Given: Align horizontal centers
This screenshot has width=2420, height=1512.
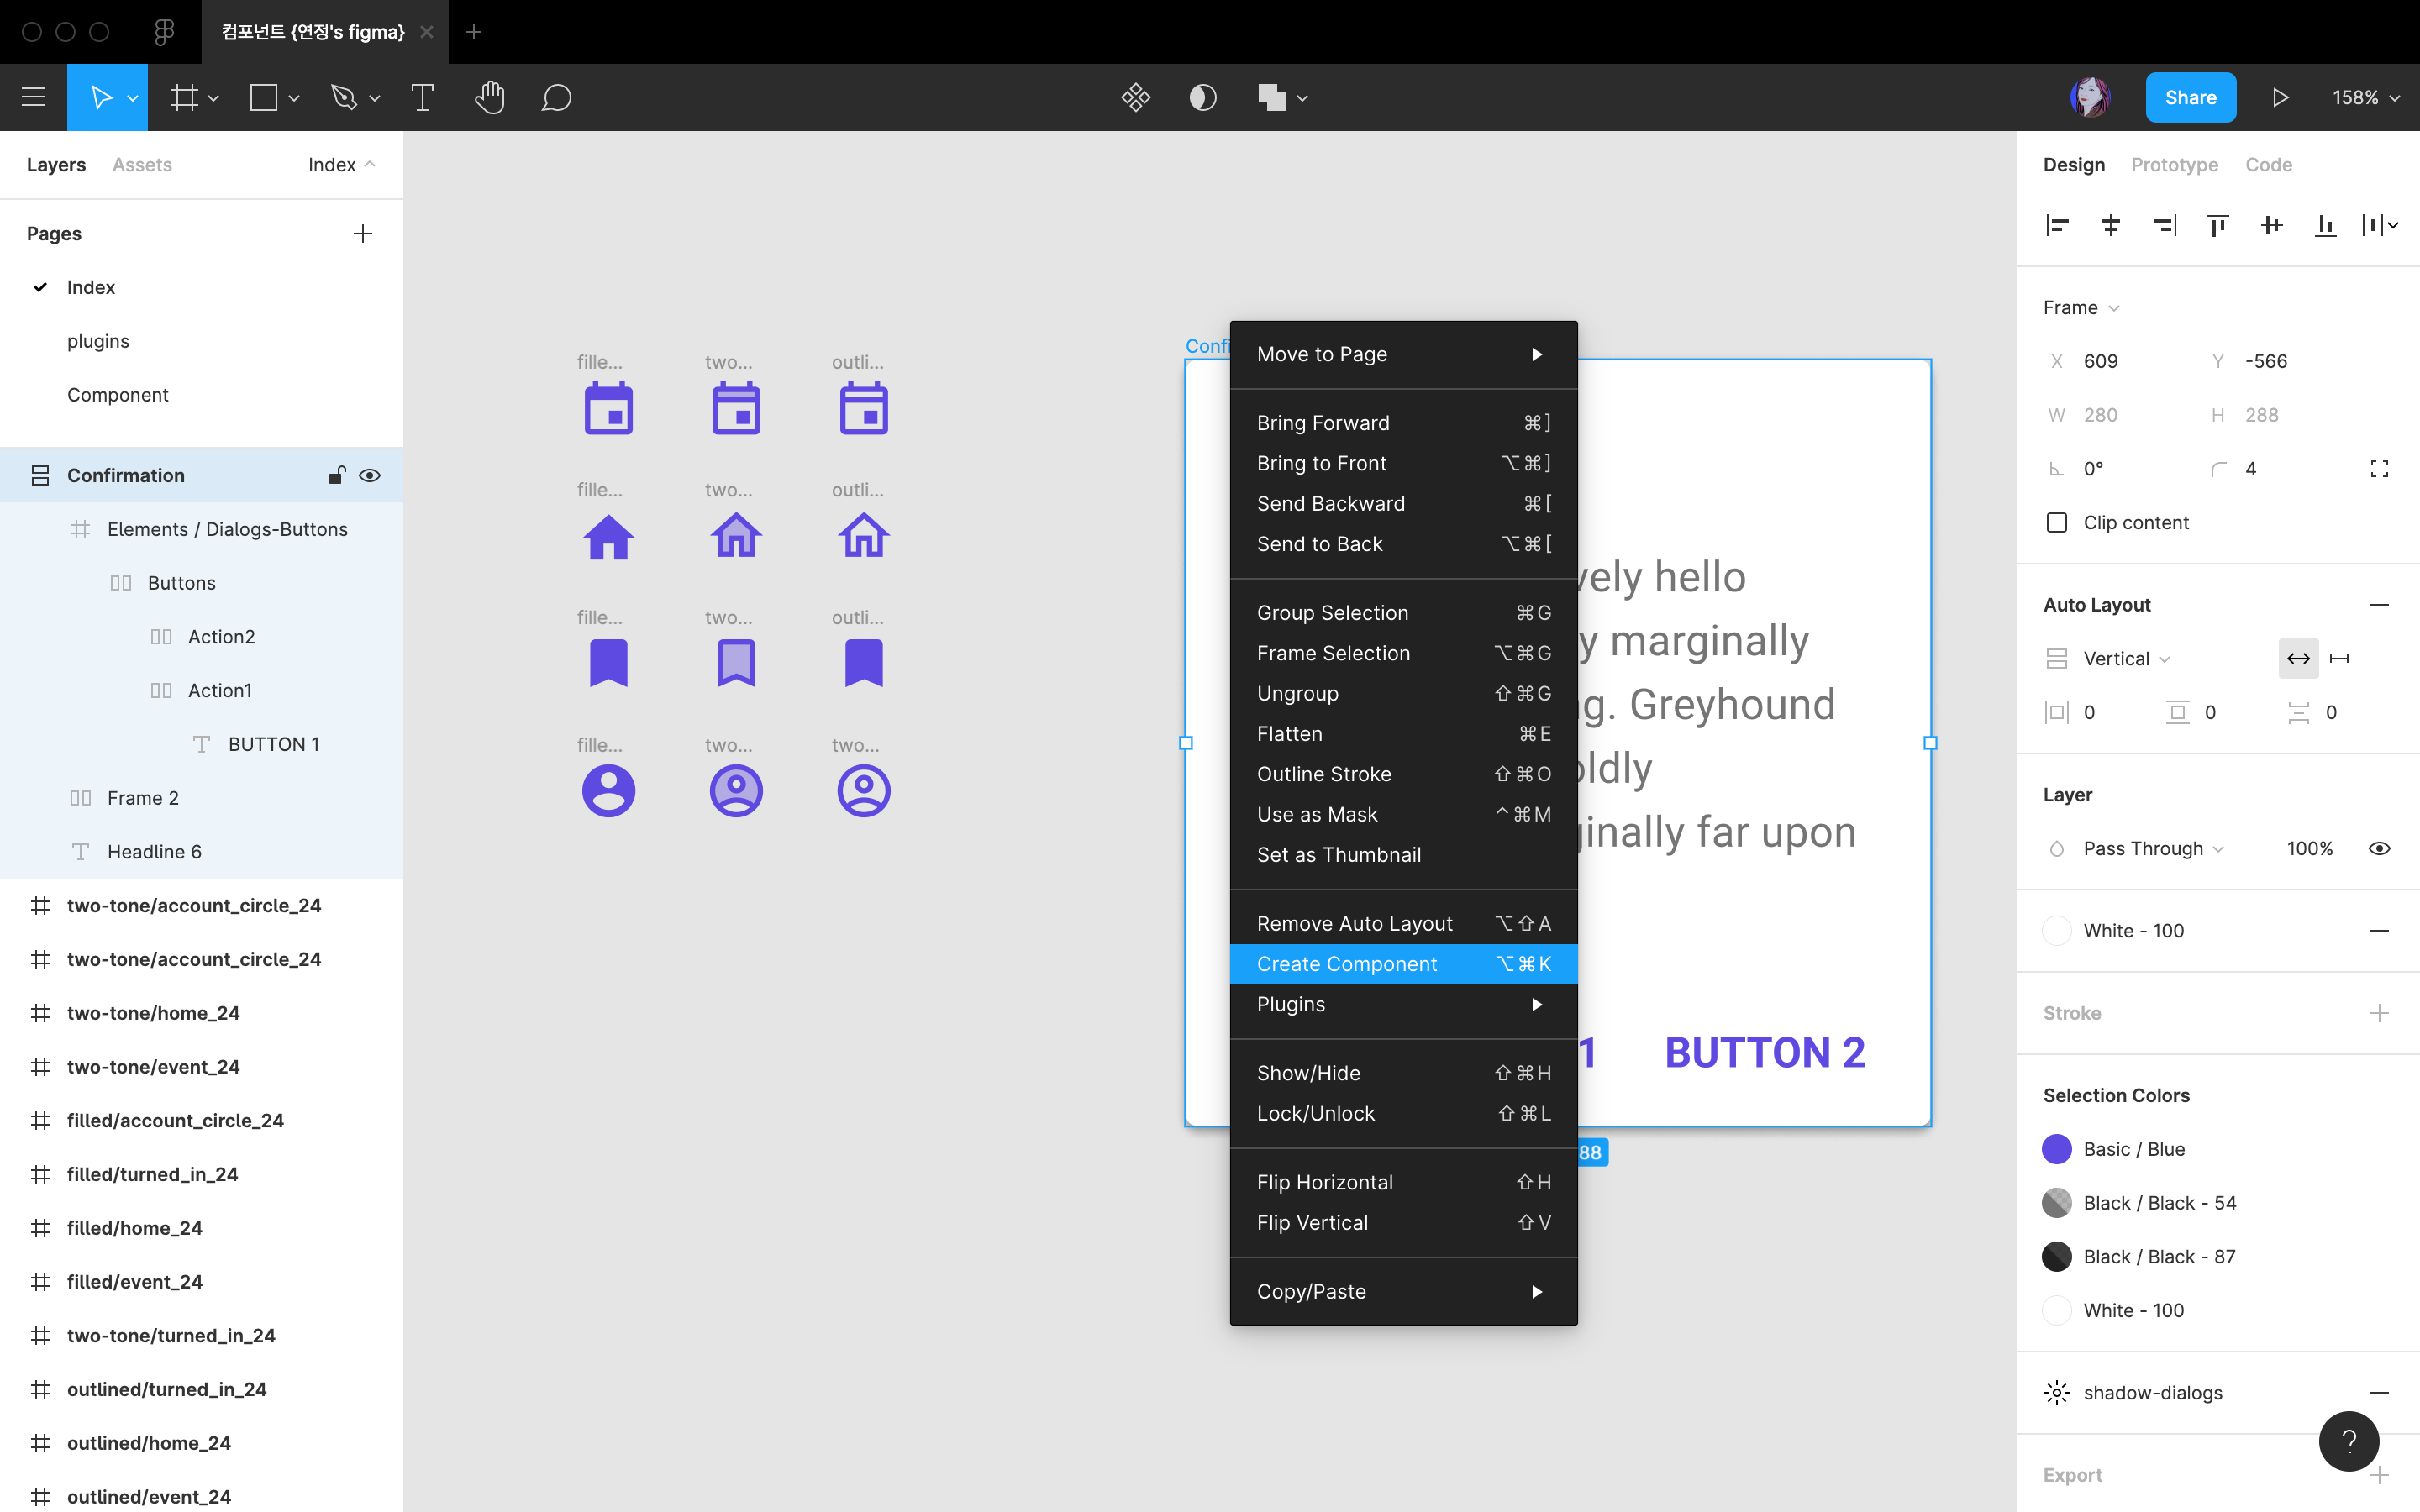Looking at the screenshot, I should 2110,225.
